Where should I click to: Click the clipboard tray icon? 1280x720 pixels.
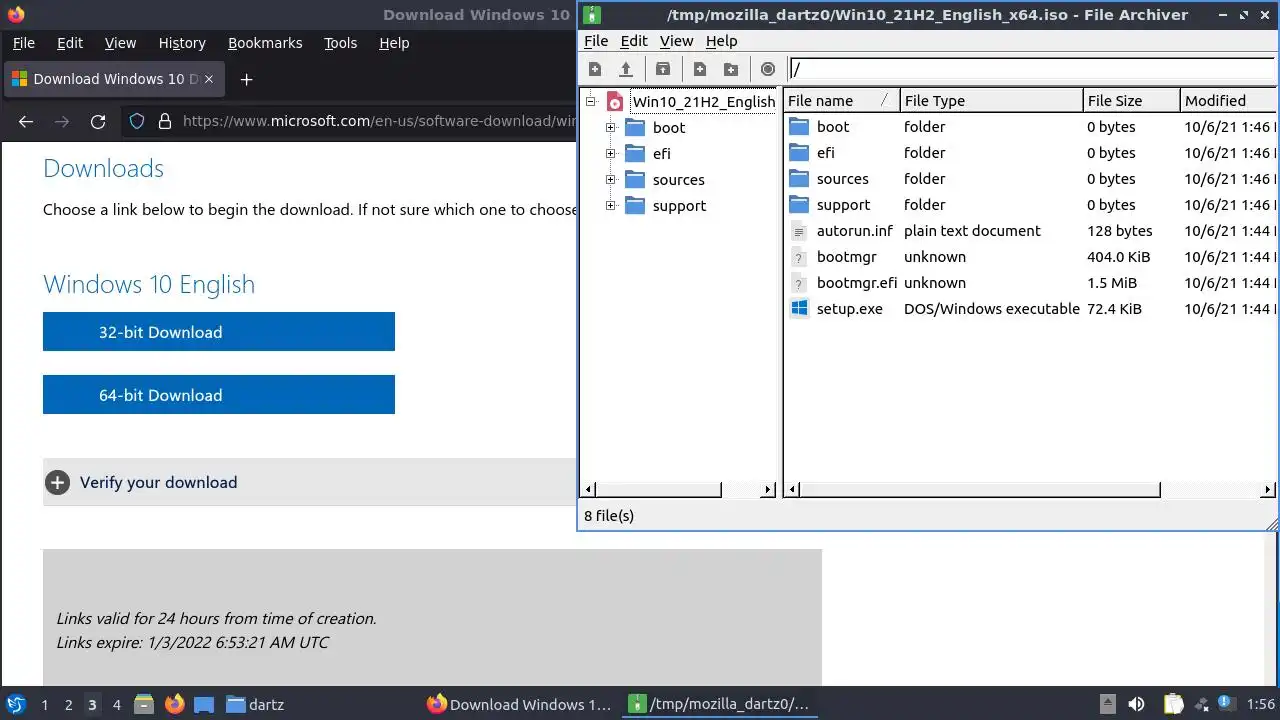[1173, 704]
